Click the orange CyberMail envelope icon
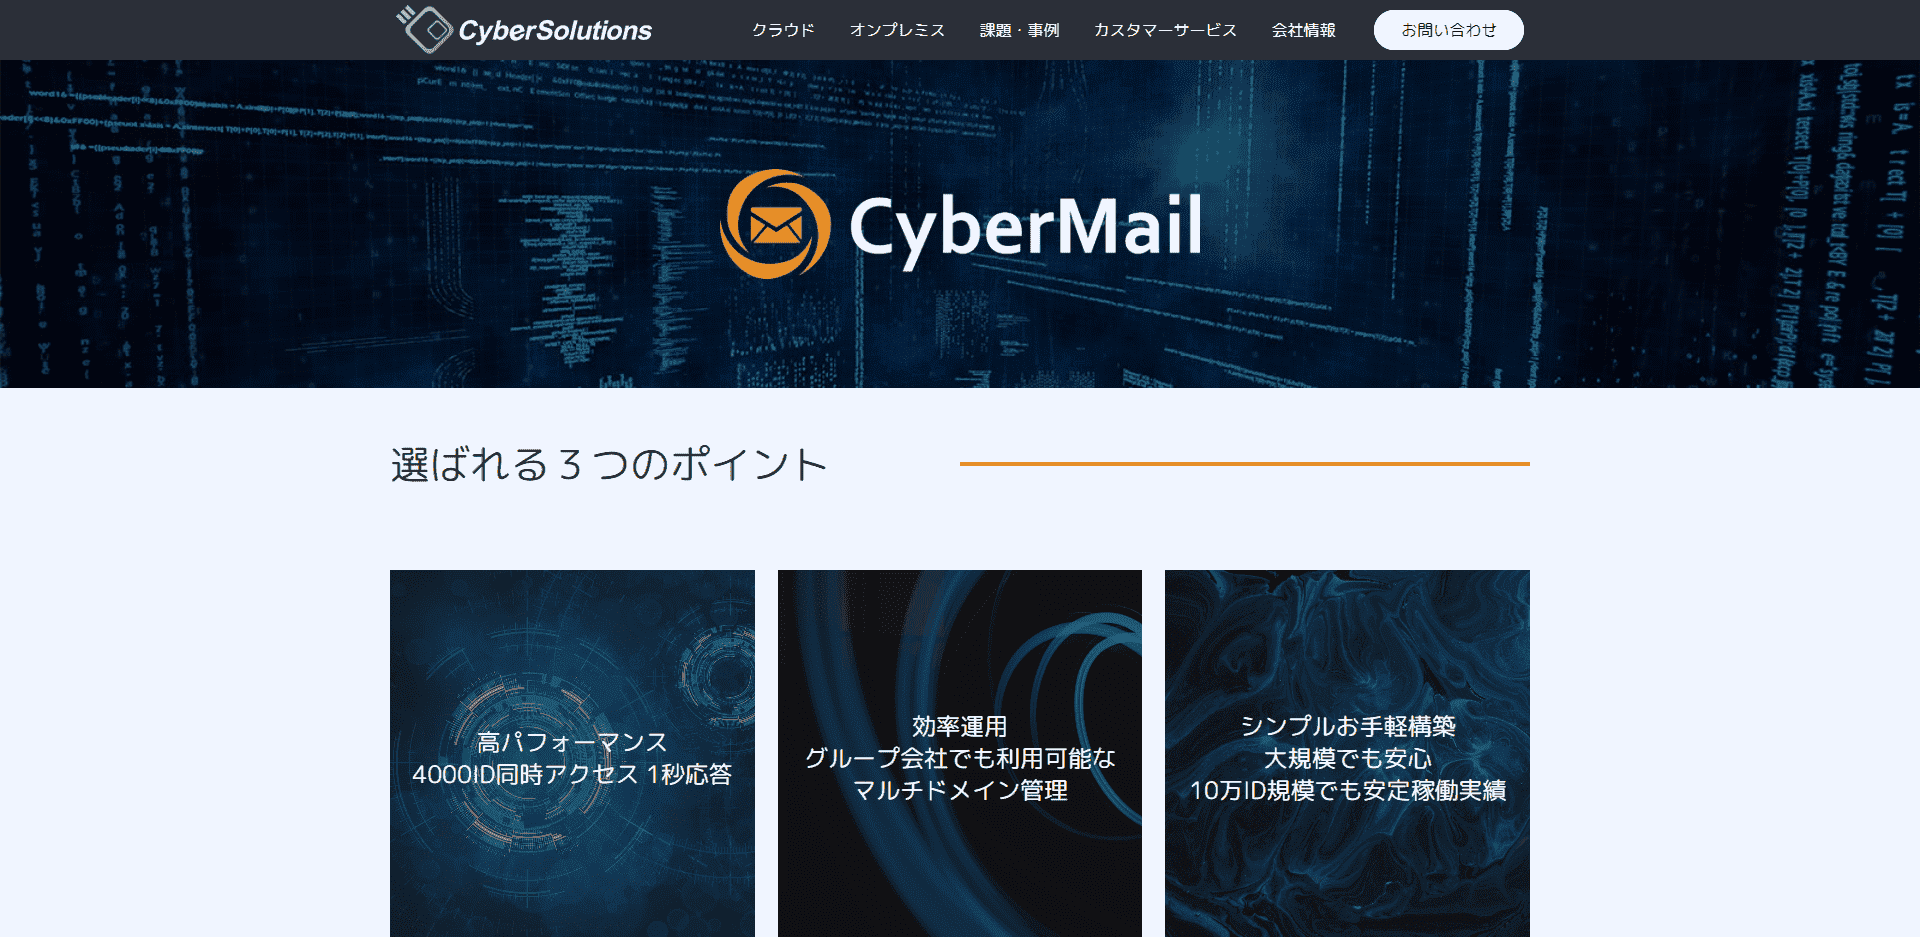 (x=775, y=225)
